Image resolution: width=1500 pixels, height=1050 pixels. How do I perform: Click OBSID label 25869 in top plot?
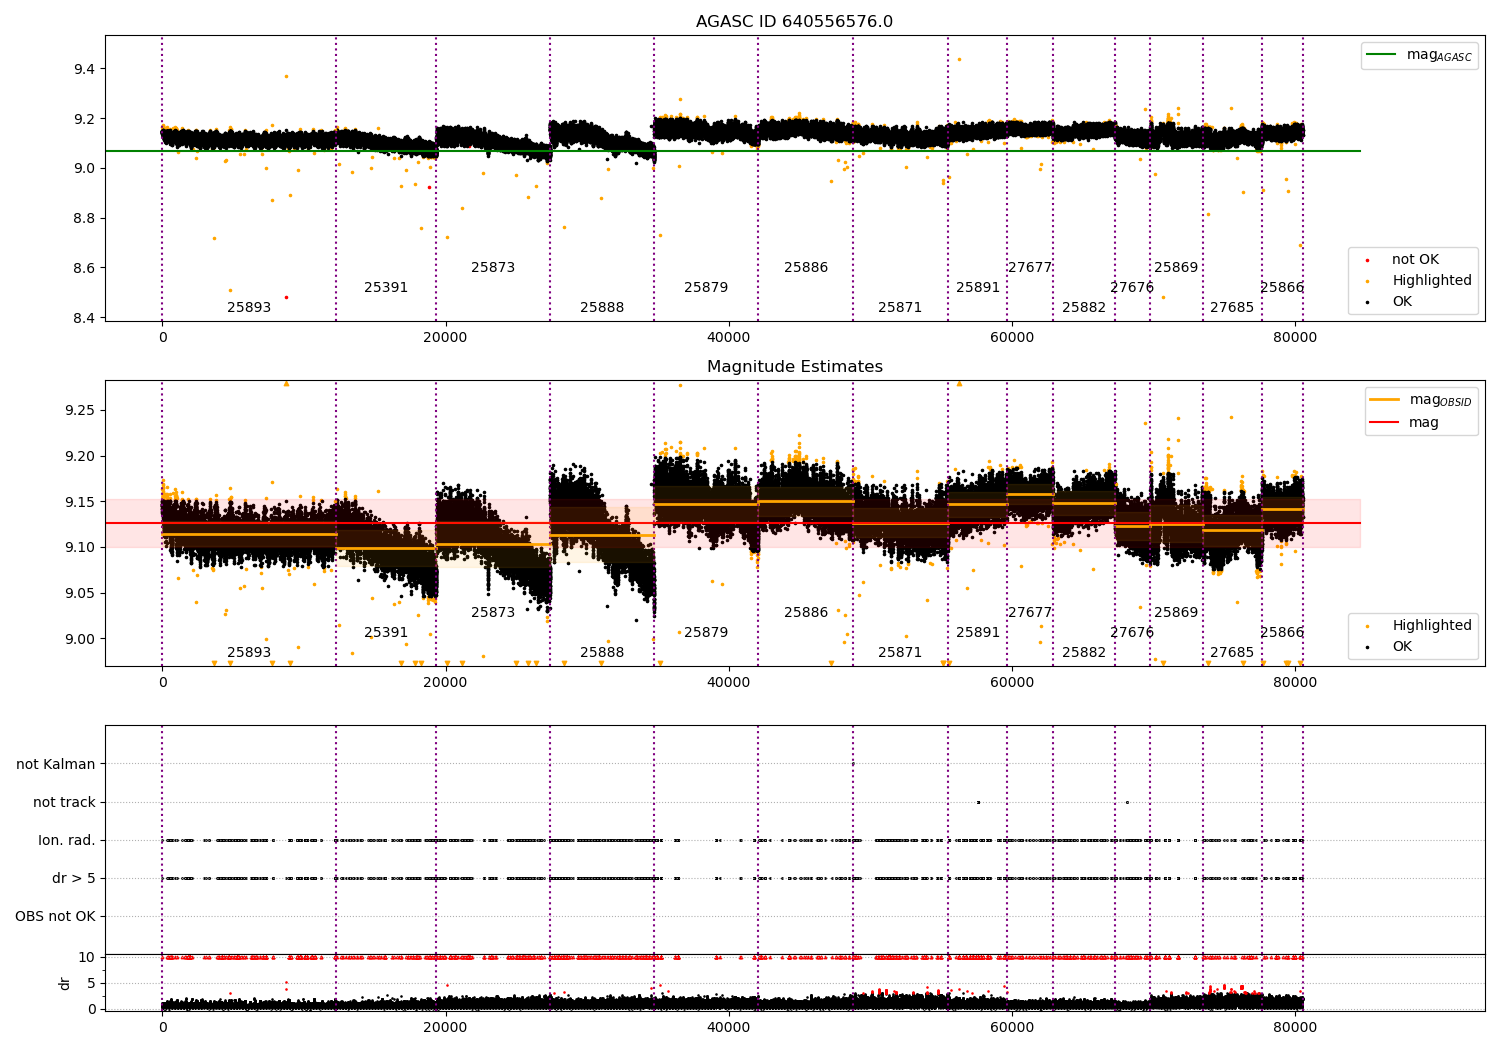[x=1176, y=268]
